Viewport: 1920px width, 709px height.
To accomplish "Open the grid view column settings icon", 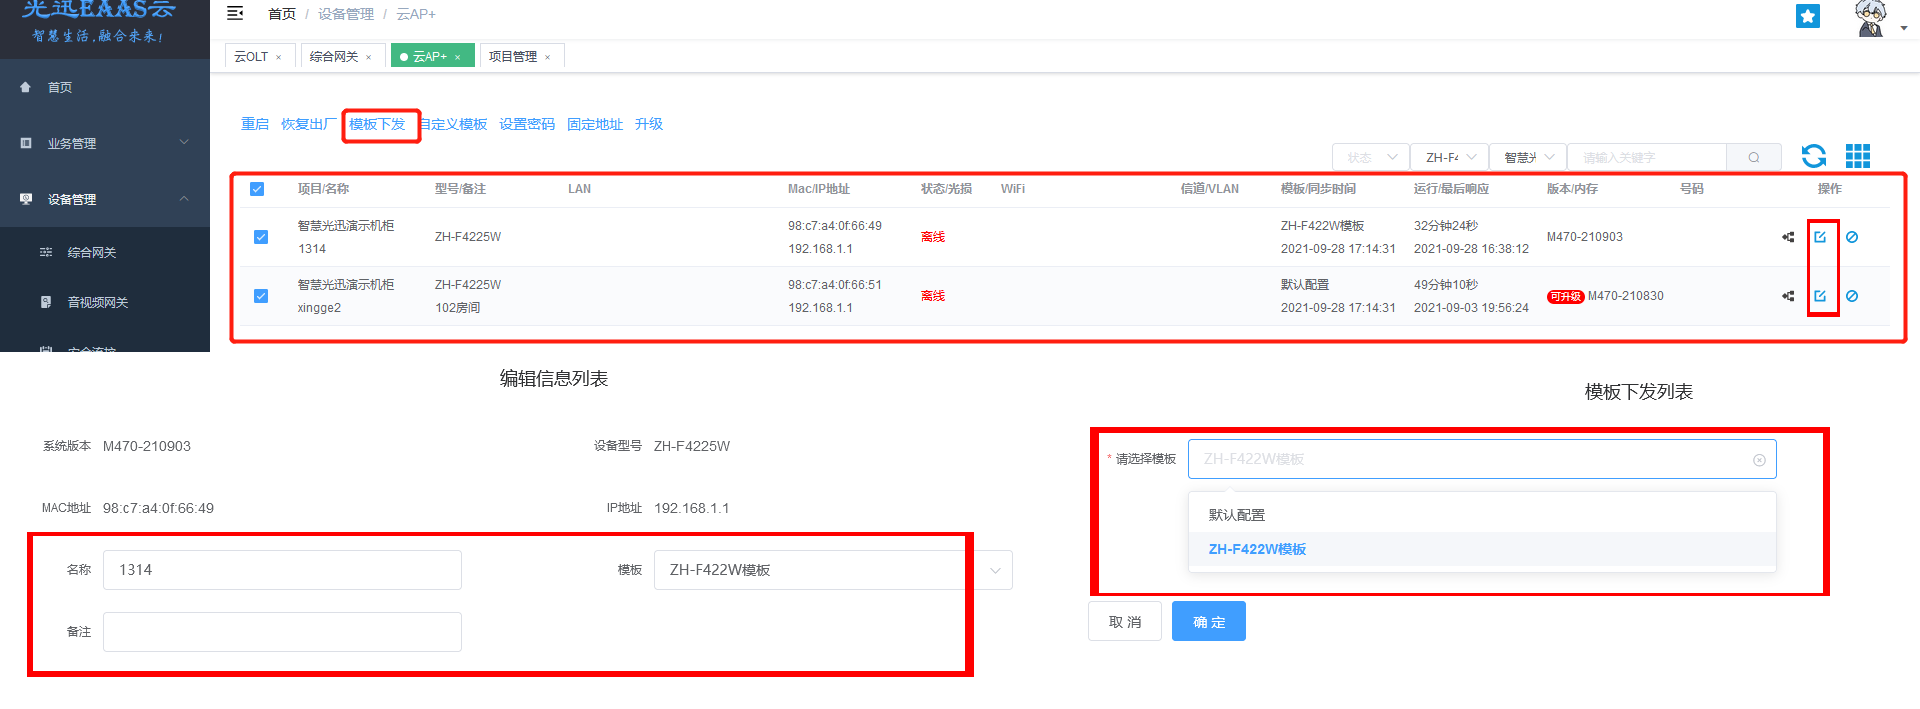I will pos(1857,156).
